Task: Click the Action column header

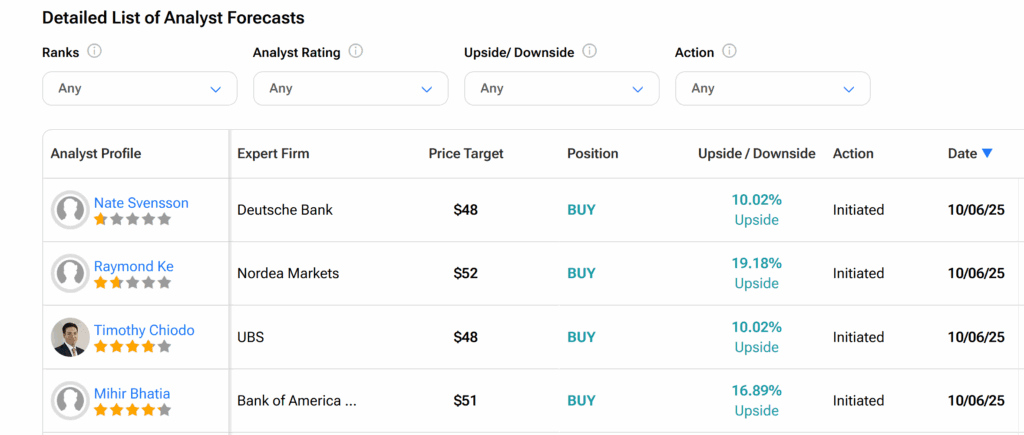Action: click(x=853, y=153)
